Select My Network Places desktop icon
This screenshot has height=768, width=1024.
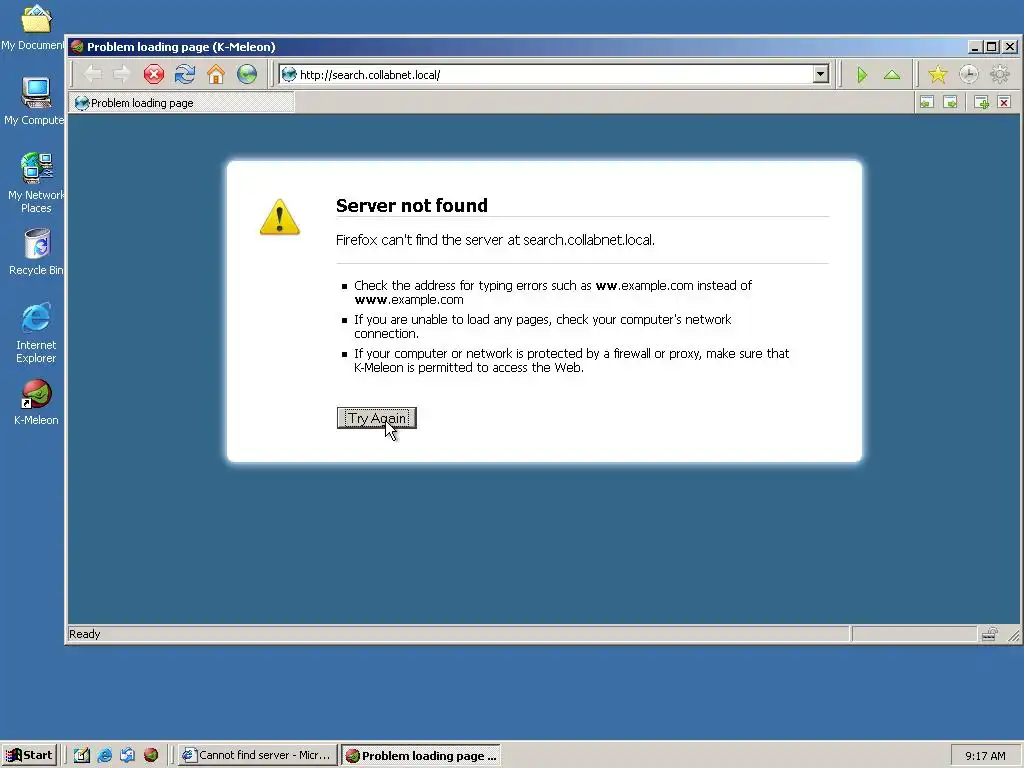[x=36, y=183]
